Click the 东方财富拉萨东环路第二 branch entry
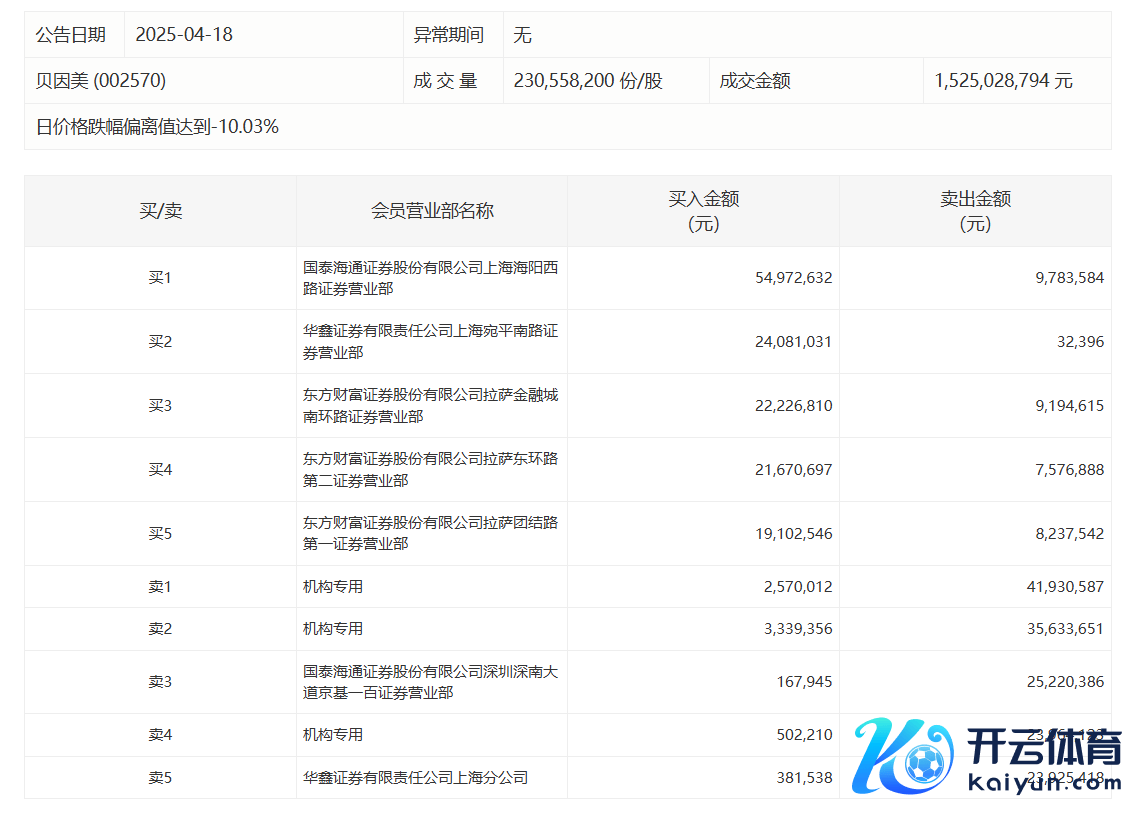 click(430, 470)
